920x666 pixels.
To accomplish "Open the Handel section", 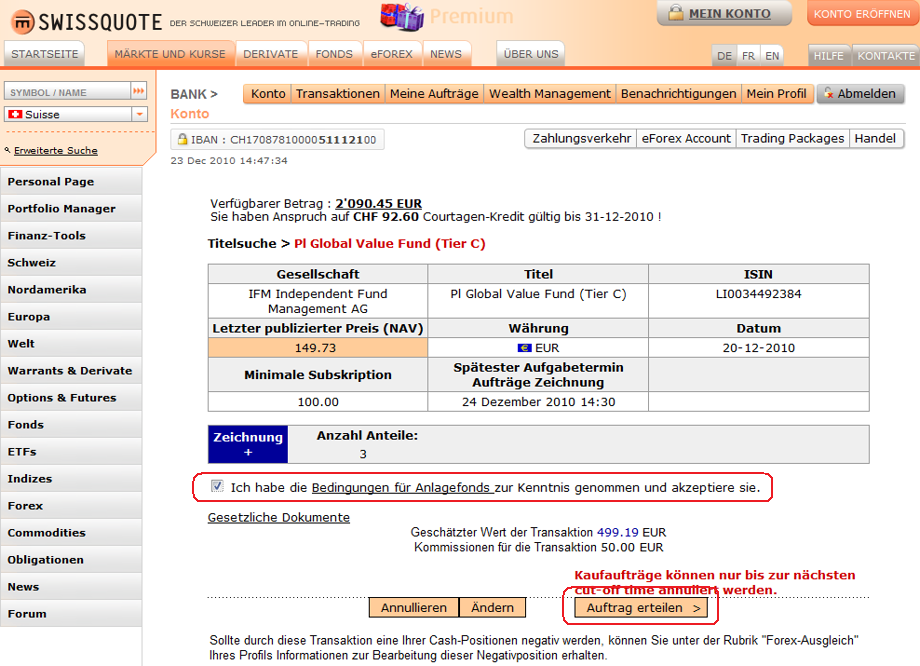I will point(875,138).
